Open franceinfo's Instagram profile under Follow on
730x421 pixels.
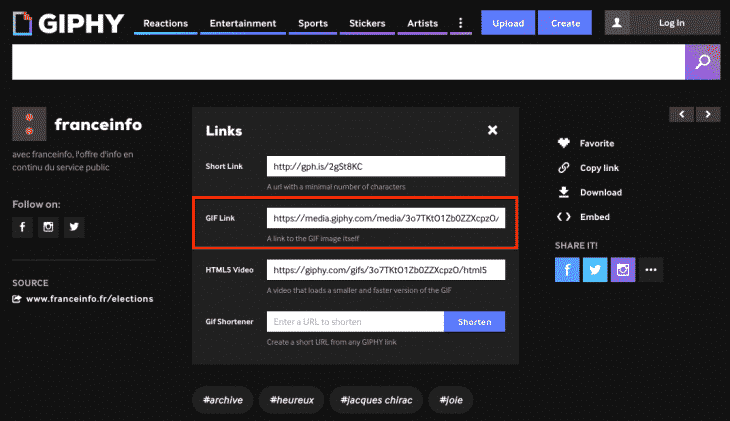(x=48, y=227)
